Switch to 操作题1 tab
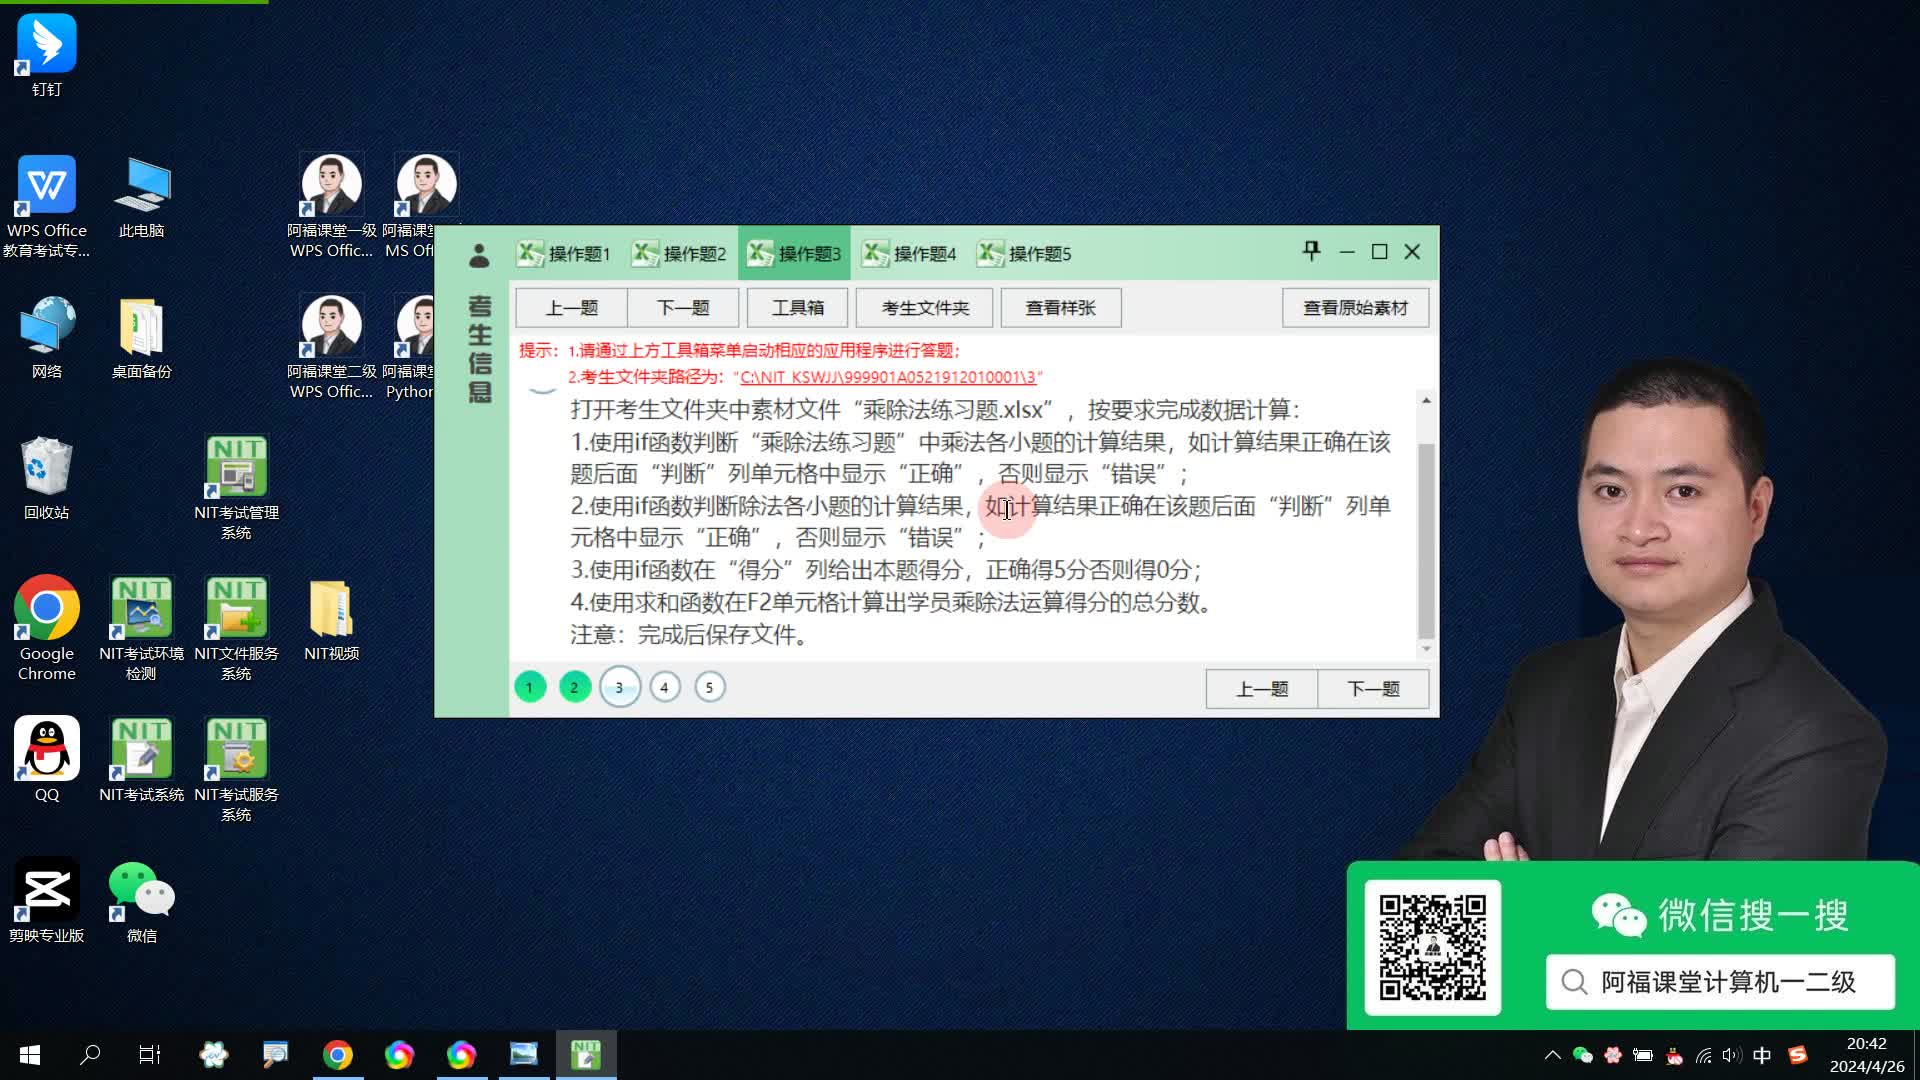Viewport: 1920px width, 1080px height. [x=565, y=254]
